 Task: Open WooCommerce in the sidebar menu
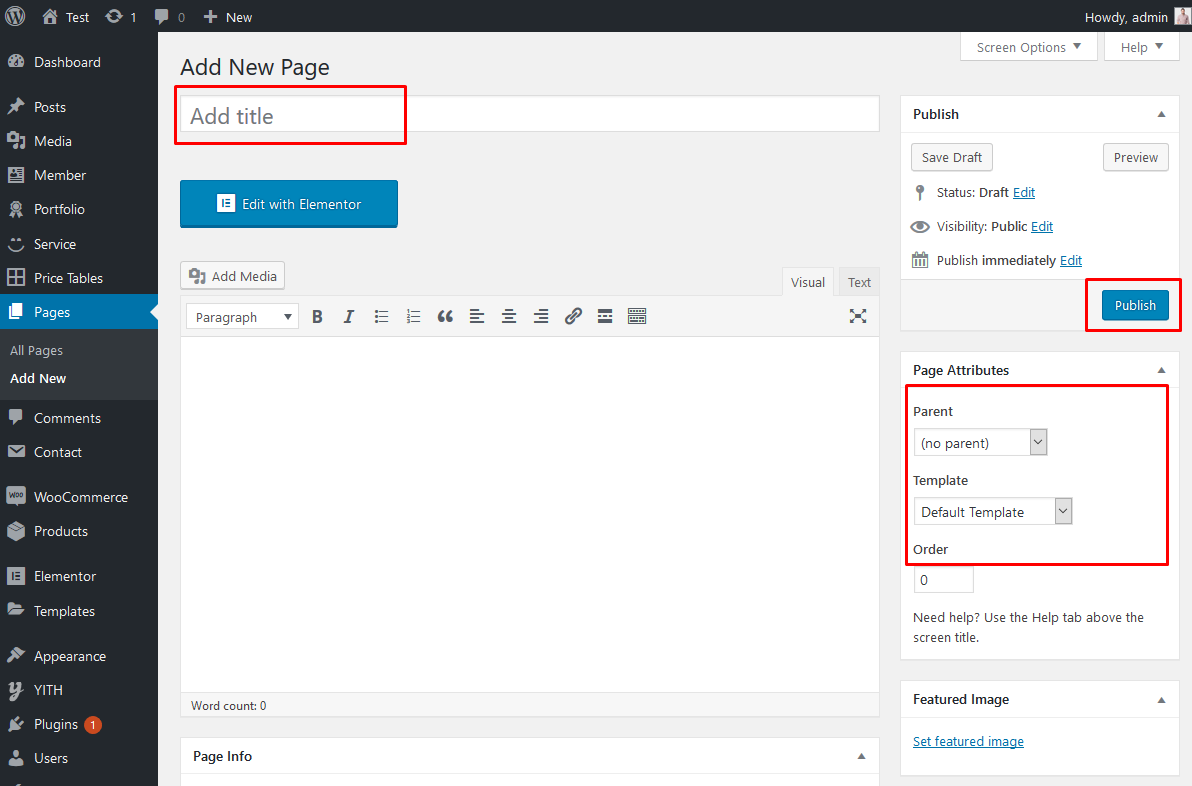[x=80, y=497]
